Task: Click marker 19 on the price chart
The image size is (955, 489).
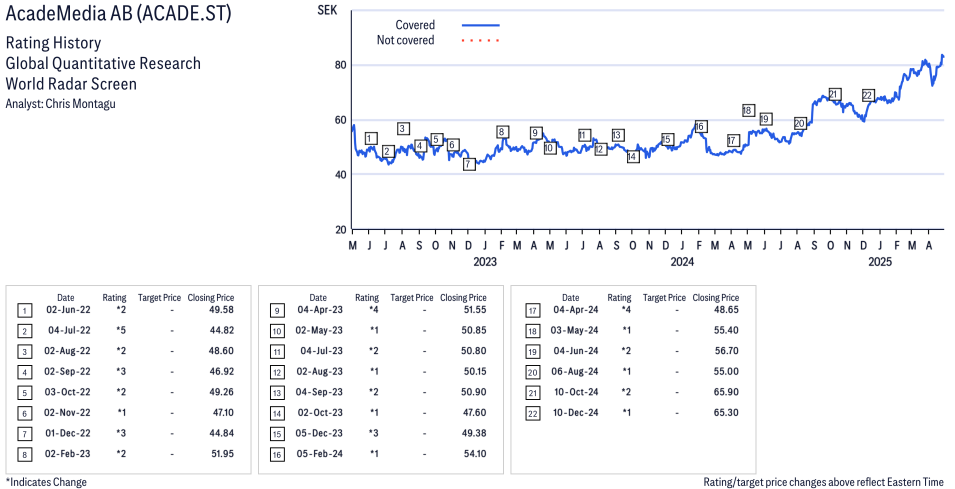Action: tap(766, 119)
